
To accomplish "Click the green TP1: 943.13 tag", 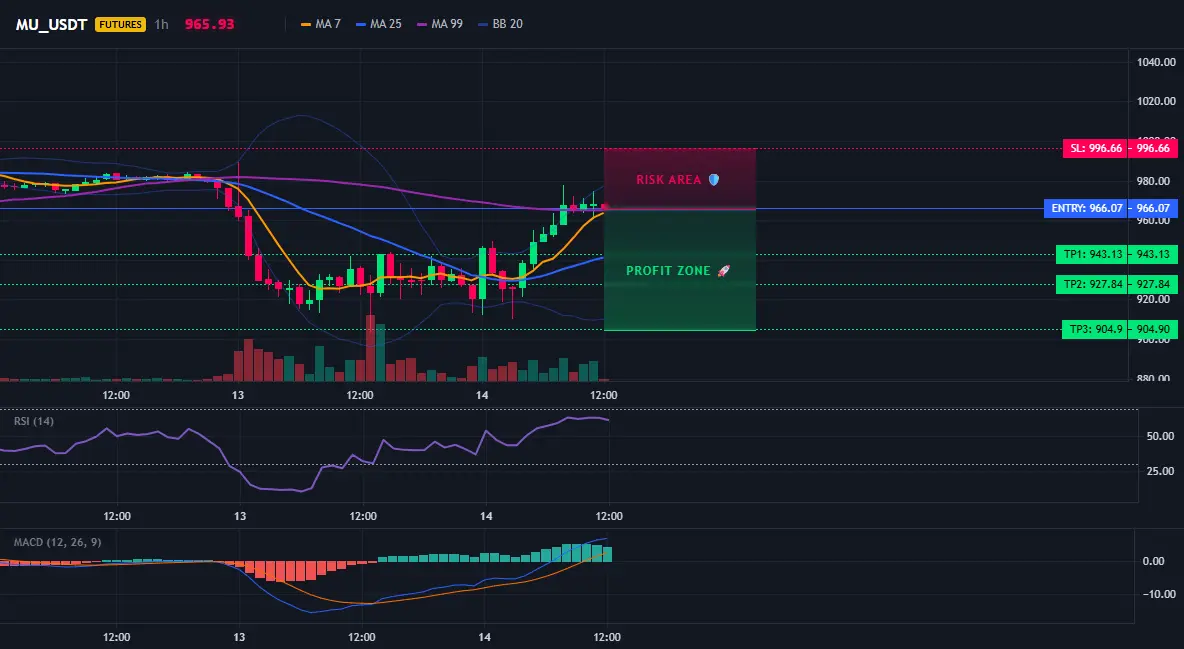I will tap(1117, 255).
